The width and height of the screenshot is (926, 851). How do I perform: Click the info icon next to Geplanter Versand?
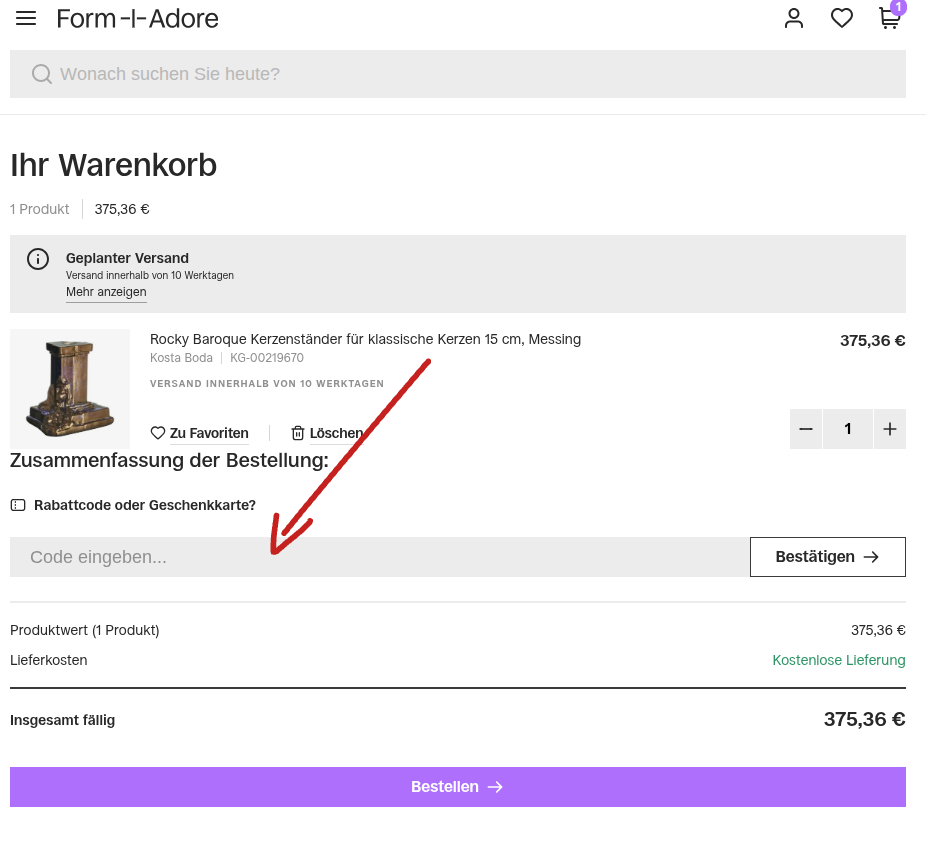tap(38, 259)
